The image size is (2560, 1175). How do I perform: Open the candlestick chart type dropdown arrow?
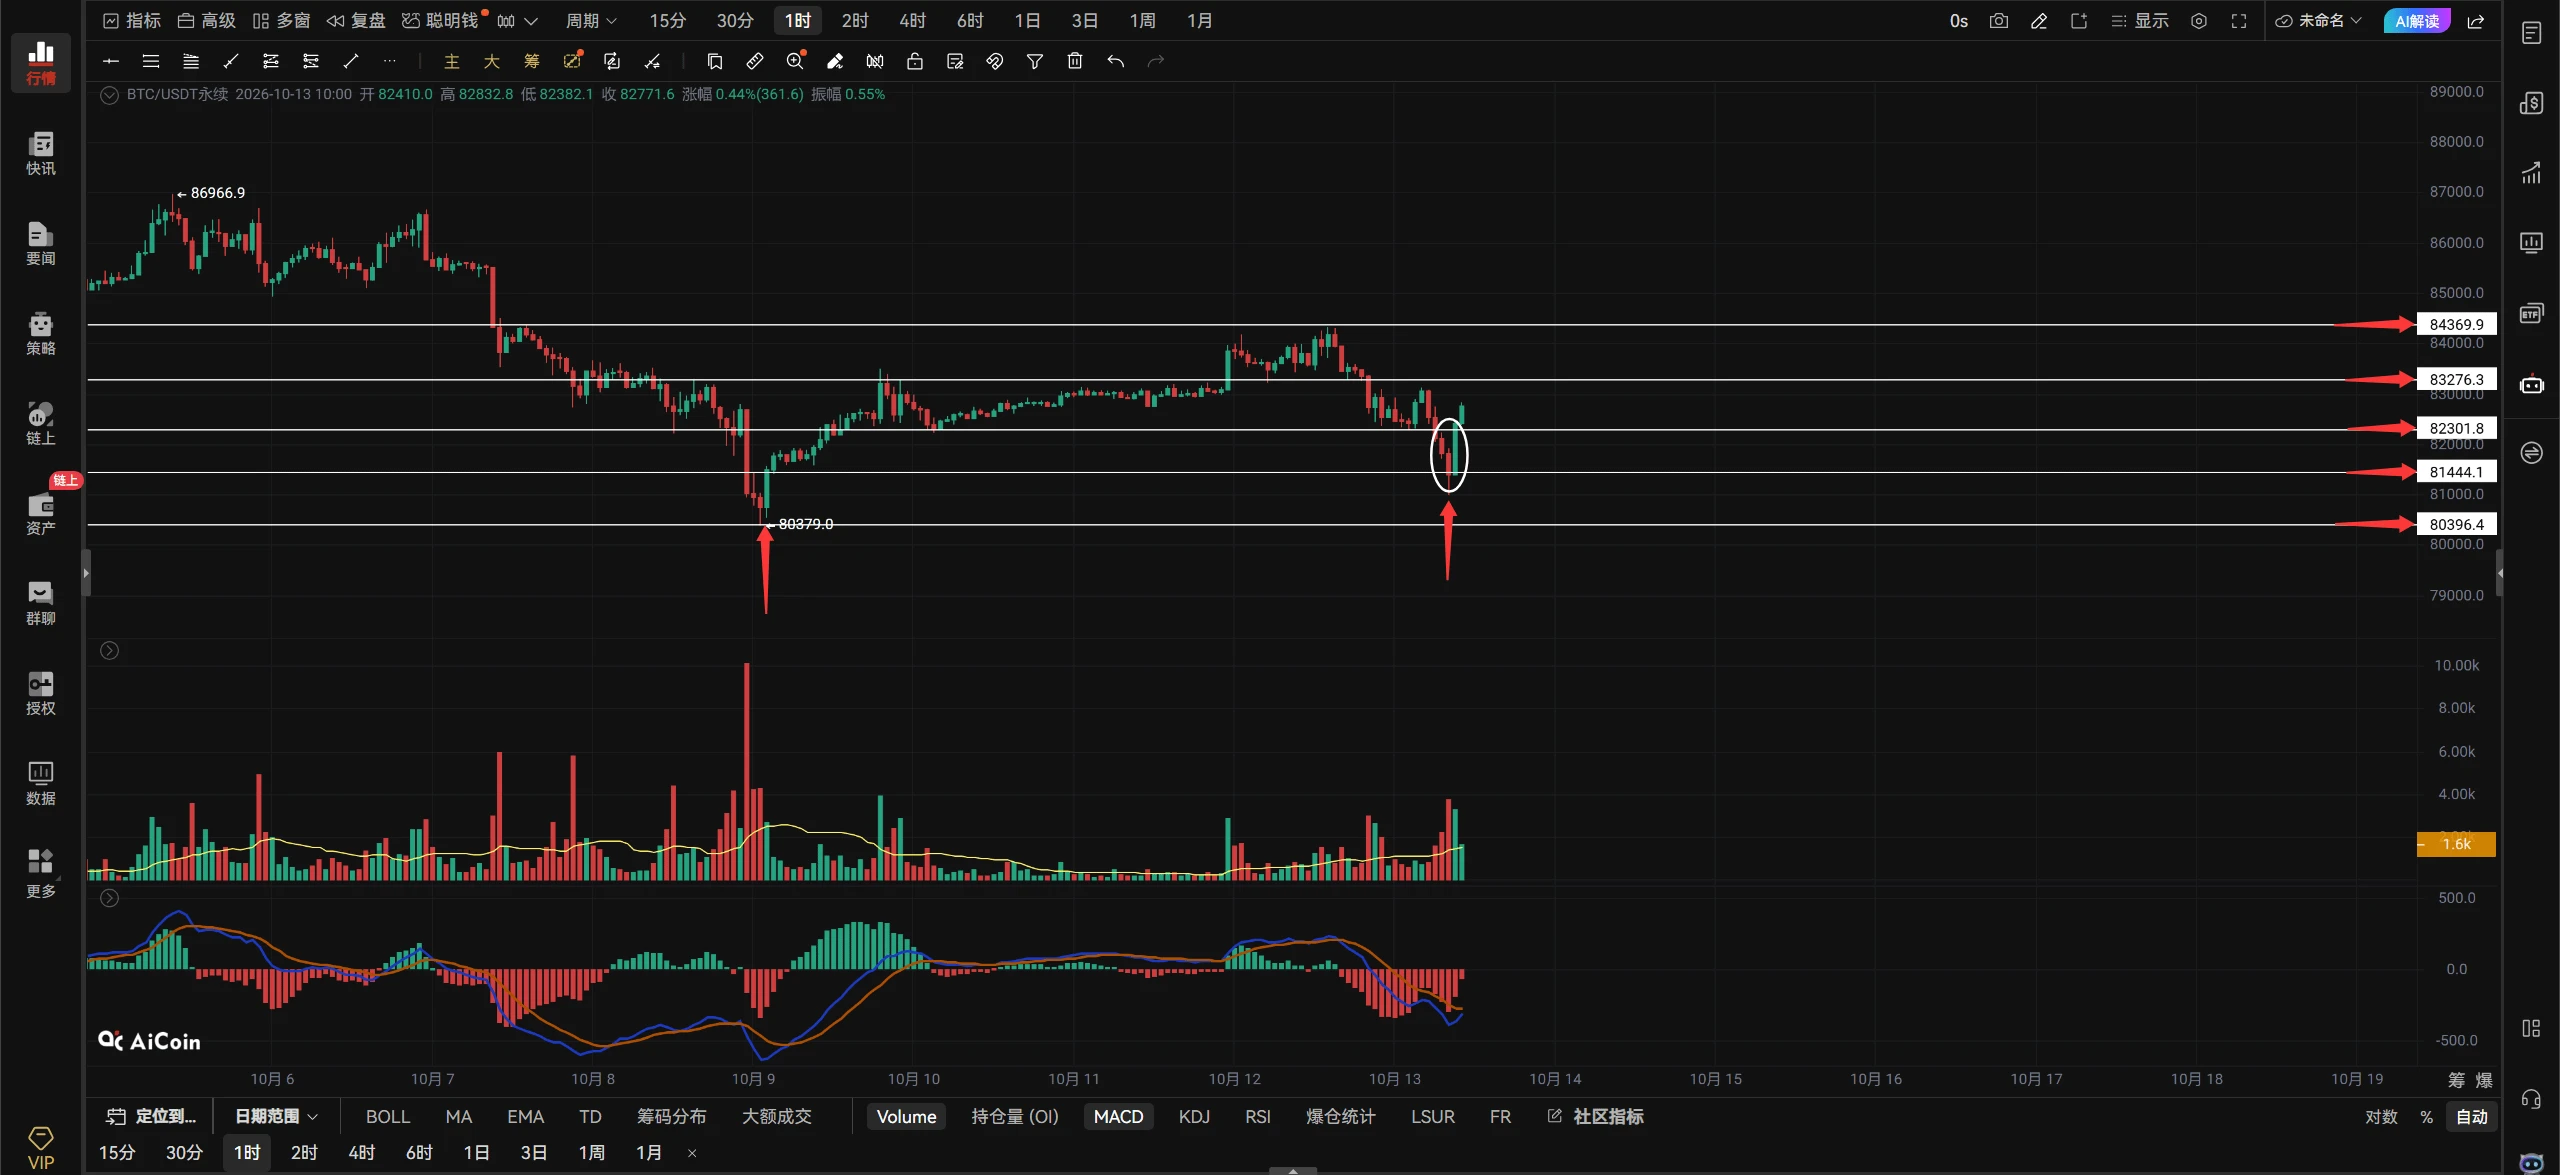pos(531,21)
